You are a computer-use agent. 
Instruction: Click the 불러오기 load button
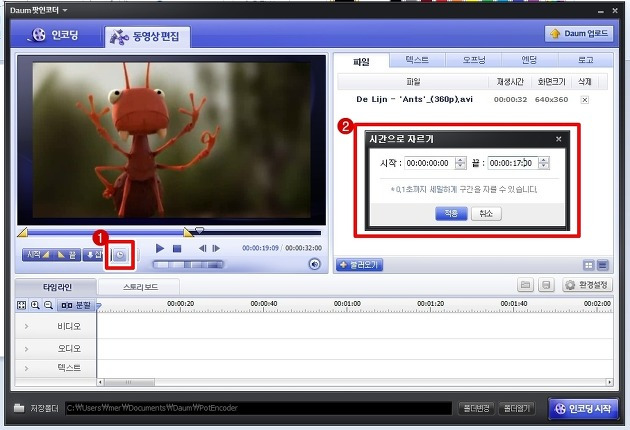359,265
